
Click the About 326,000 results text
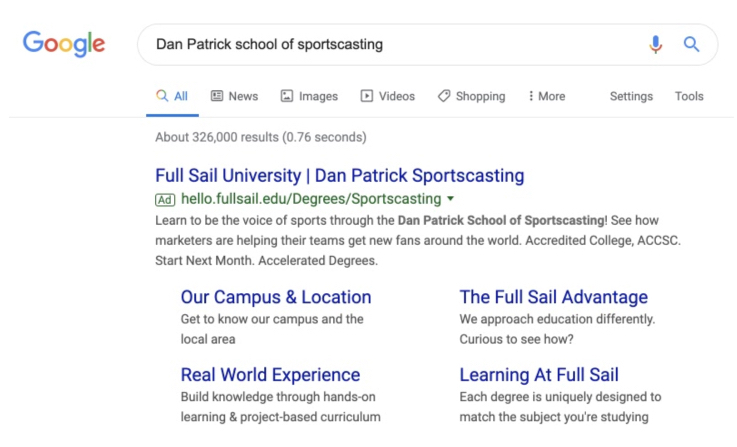[261, 137]
